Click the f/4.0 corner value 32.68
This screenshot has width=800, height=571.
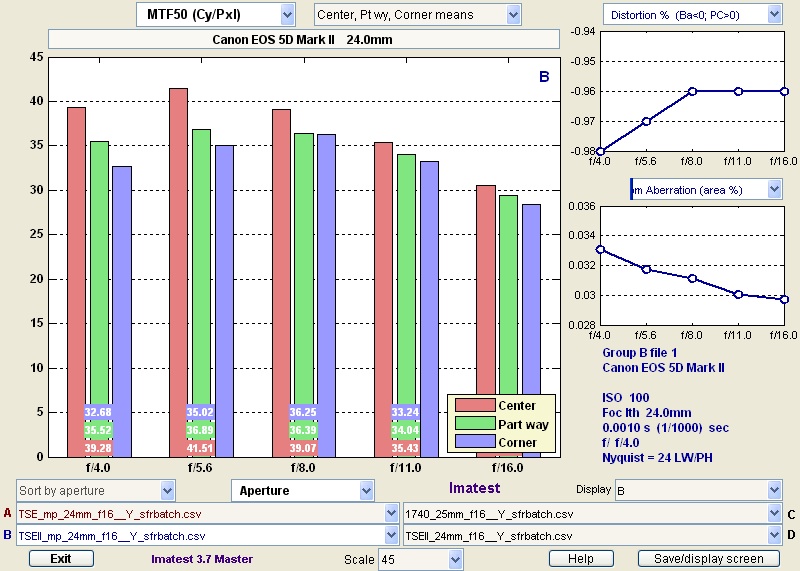98,412
